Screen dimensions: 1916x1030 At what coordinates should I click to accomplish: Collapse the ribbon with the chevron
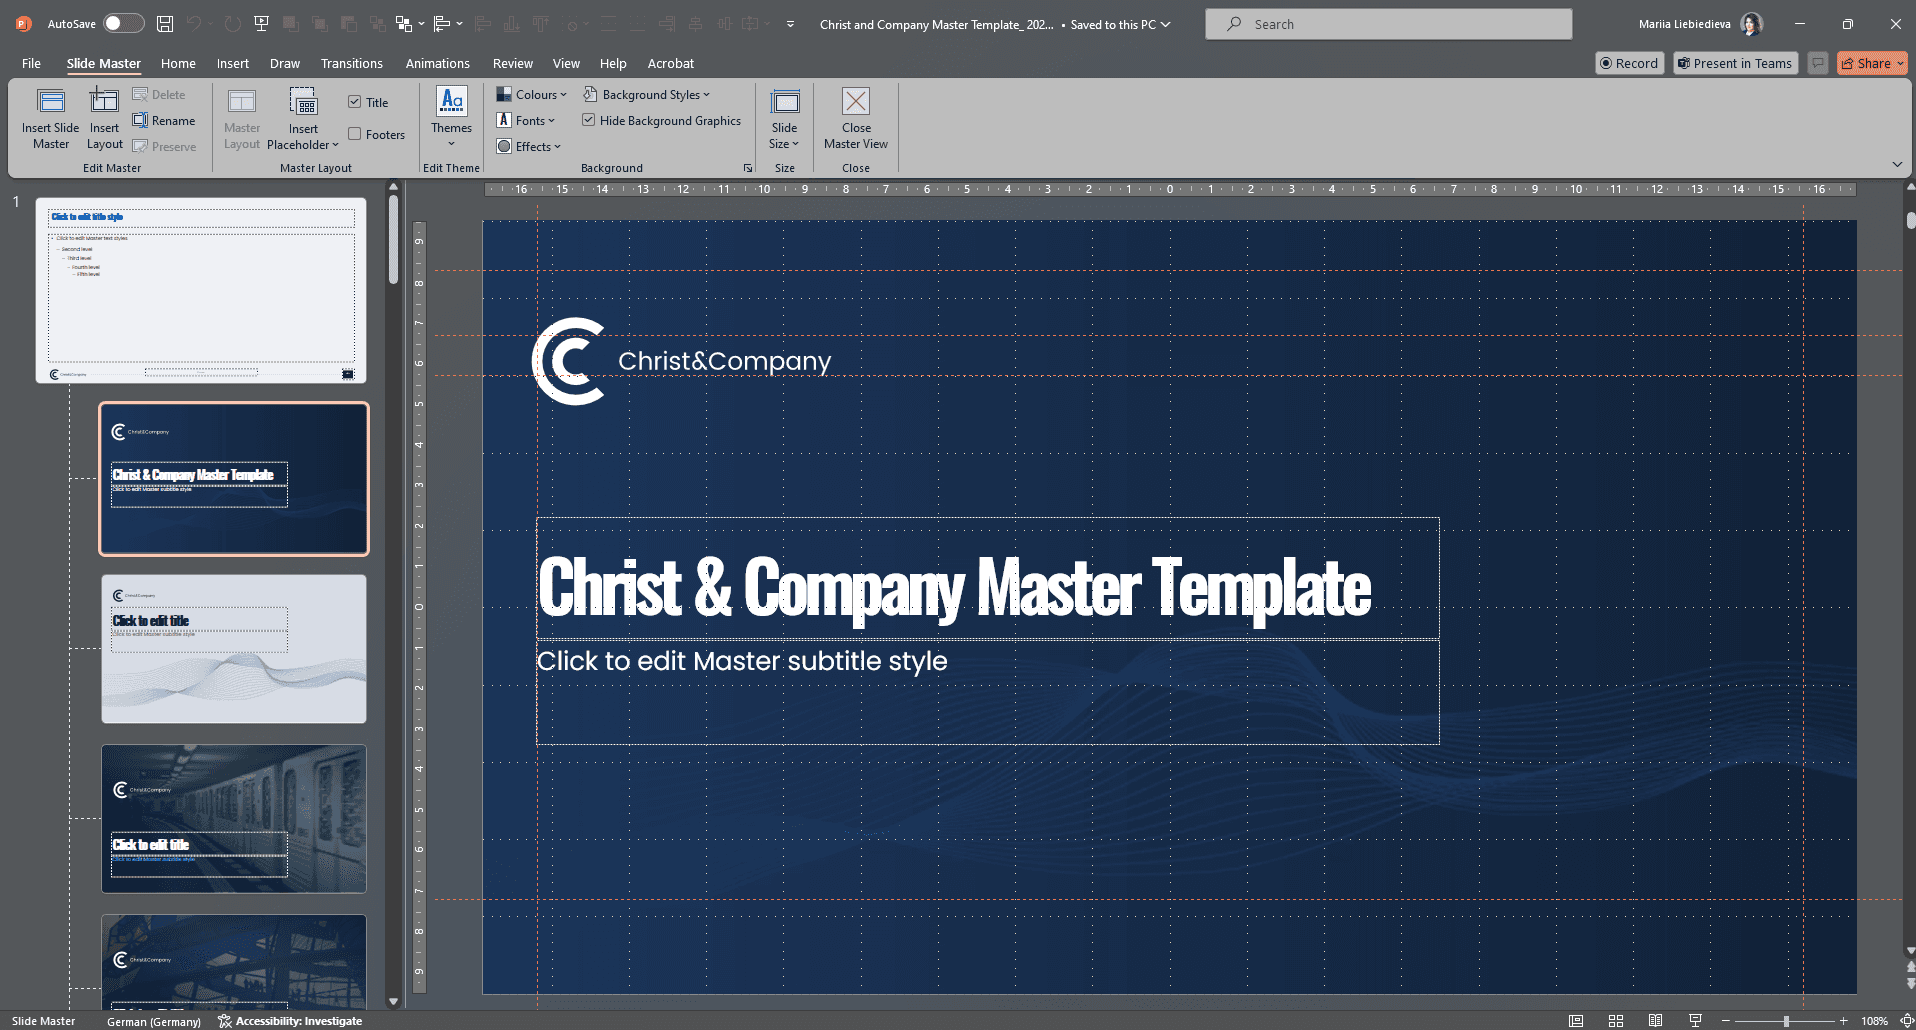tap(1897, 164)
